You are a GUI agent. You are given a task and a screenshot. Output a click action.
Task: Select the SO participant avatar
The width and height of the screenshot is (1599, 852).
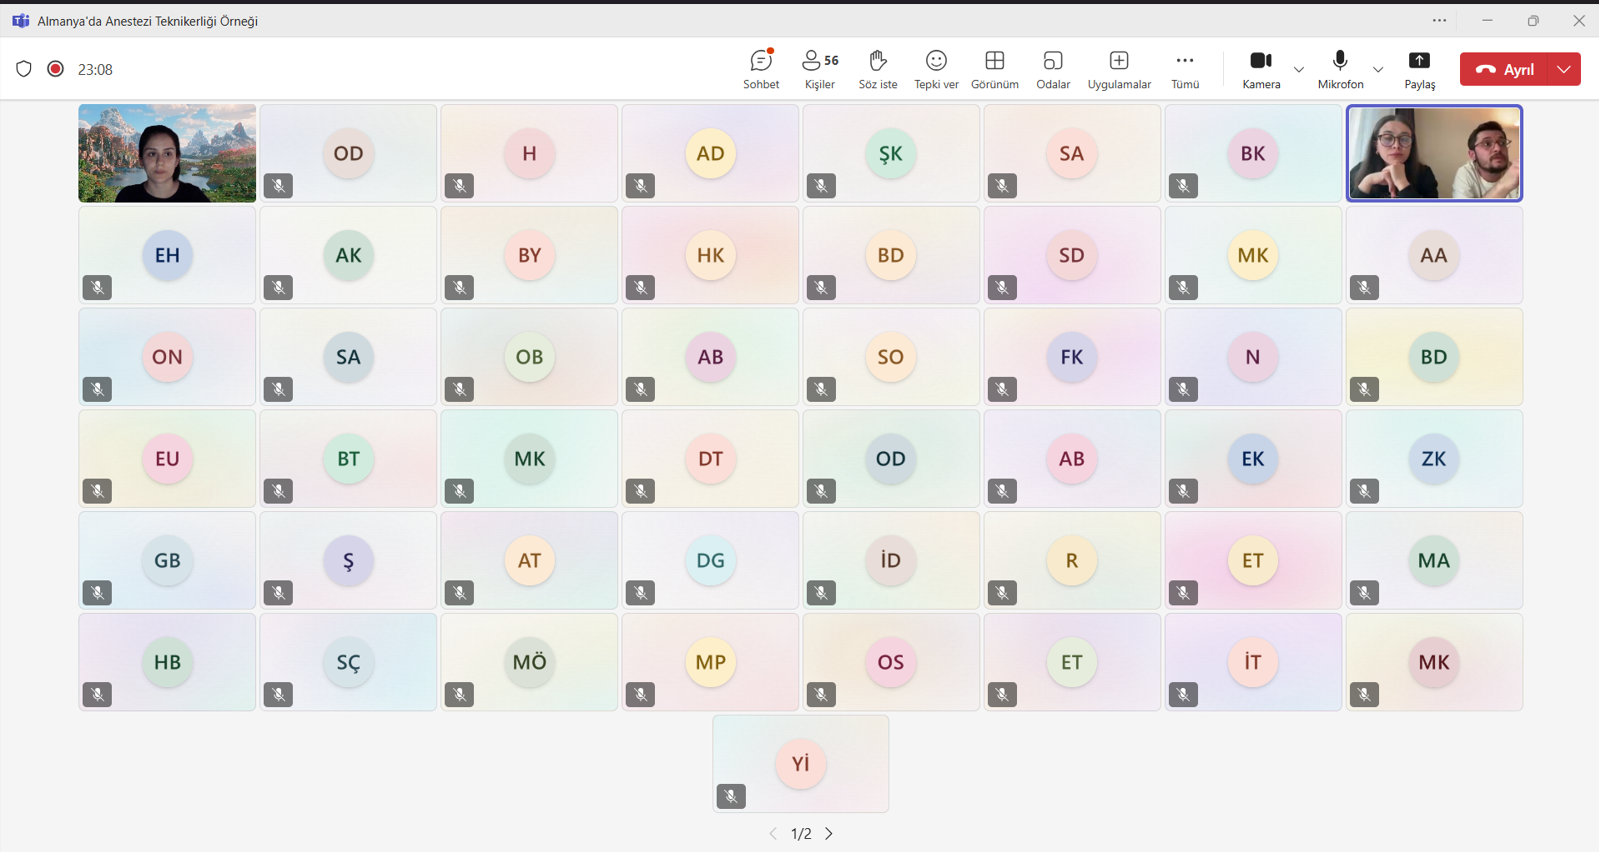click(891, 357)
